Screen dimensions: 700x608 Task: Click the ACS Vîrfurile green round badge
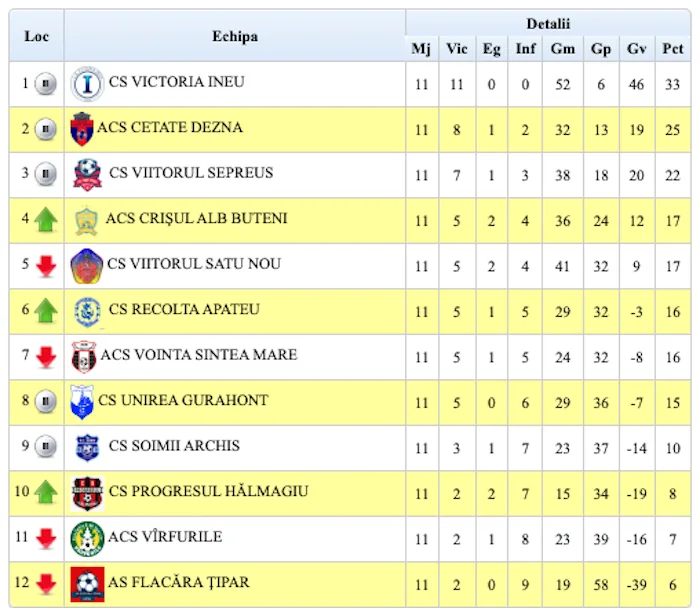click(87, 539)
